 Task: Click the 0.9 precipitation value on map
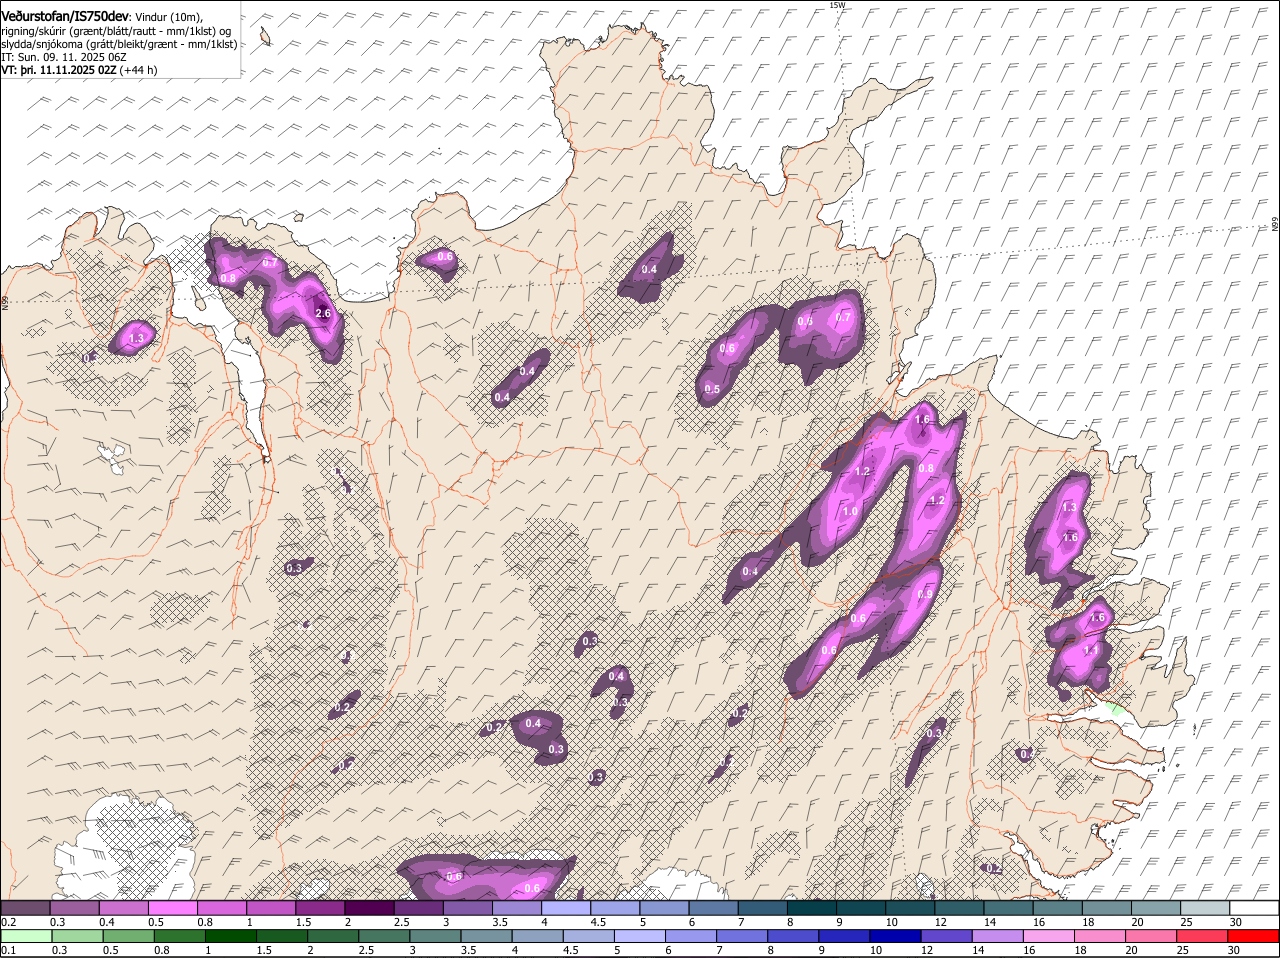tap(925, 594)
